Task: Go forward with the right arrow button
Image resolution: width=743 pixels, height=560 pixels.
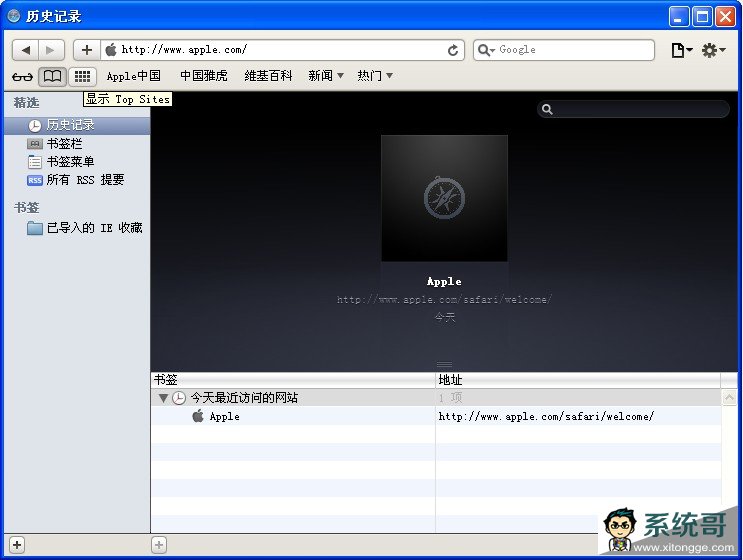Action: click(51, 50)
